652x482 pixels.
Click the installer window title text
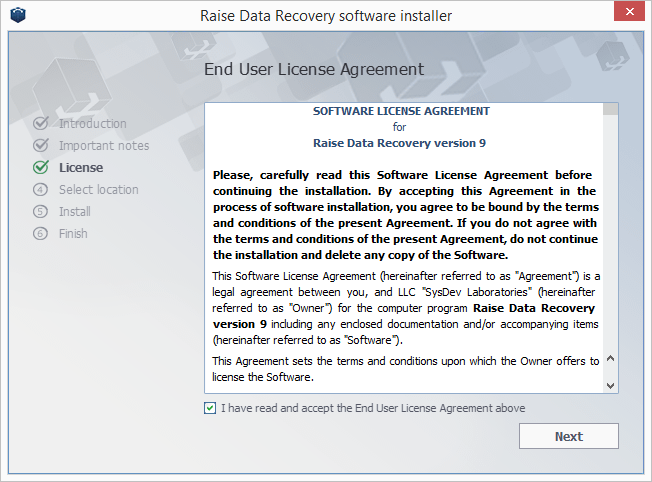pos(326,16)
